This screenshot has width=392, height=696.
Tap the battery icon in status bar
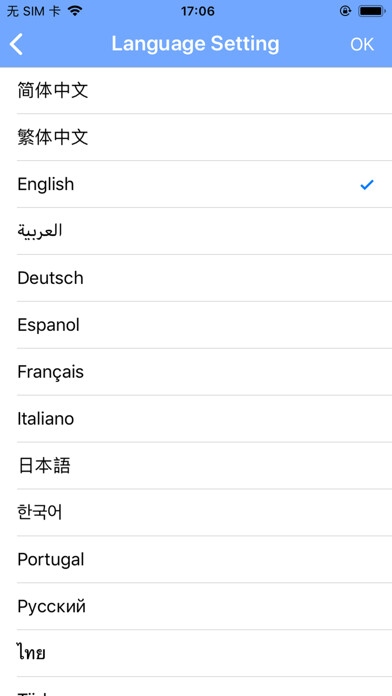click(371, 11)
